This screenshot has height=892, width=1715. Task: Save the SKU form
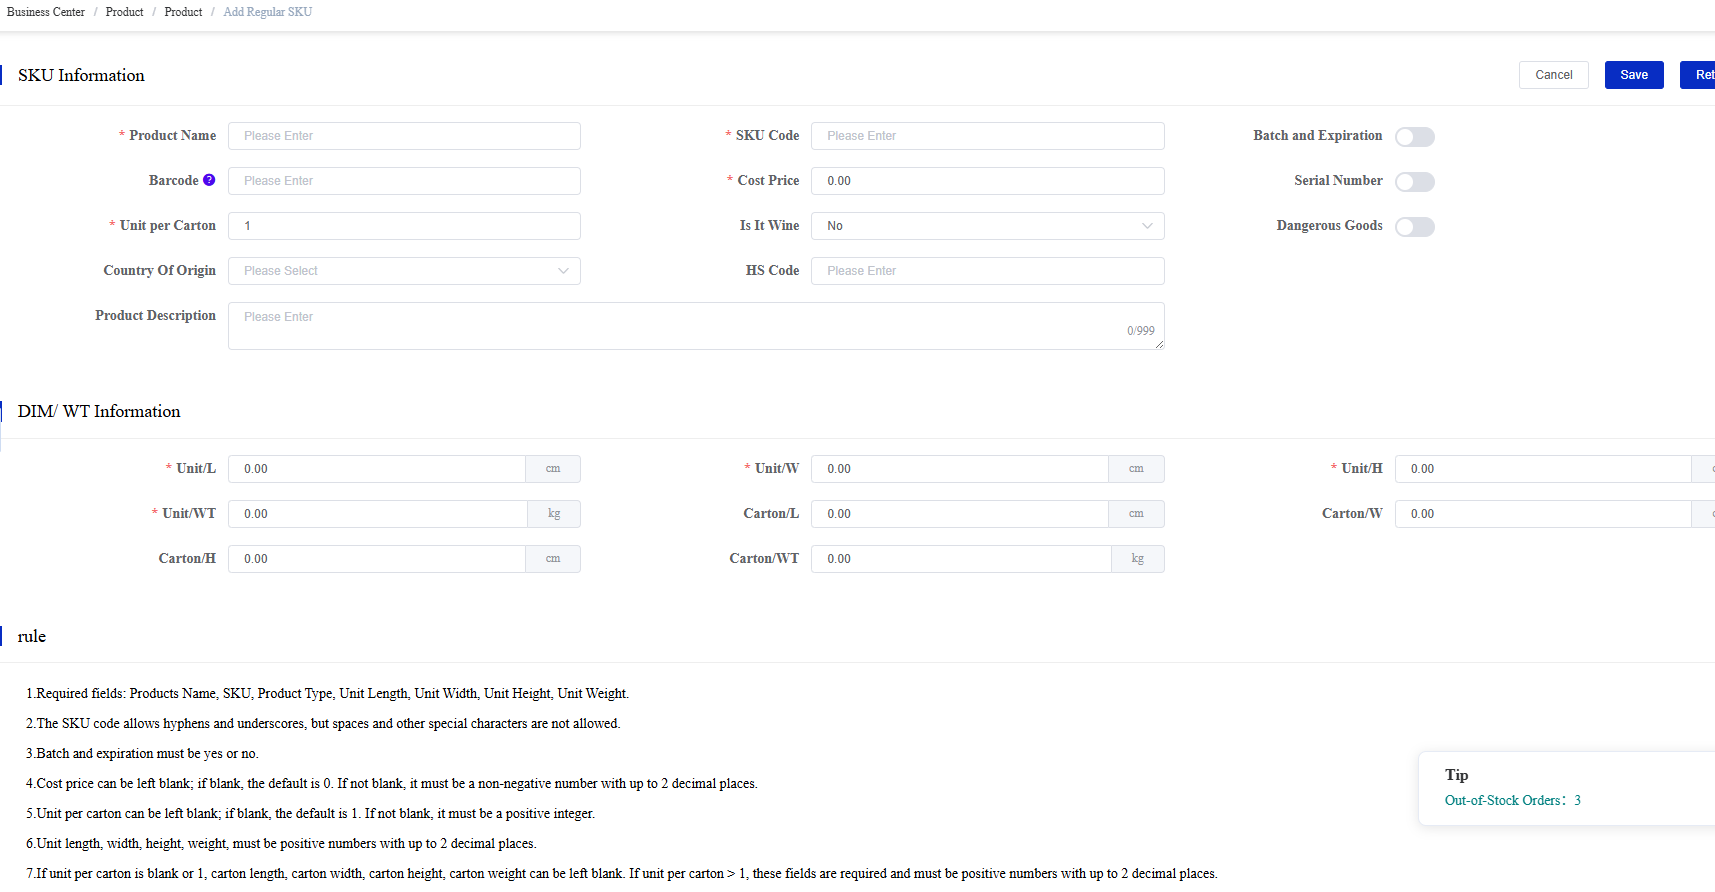(x=1634, y=75)
